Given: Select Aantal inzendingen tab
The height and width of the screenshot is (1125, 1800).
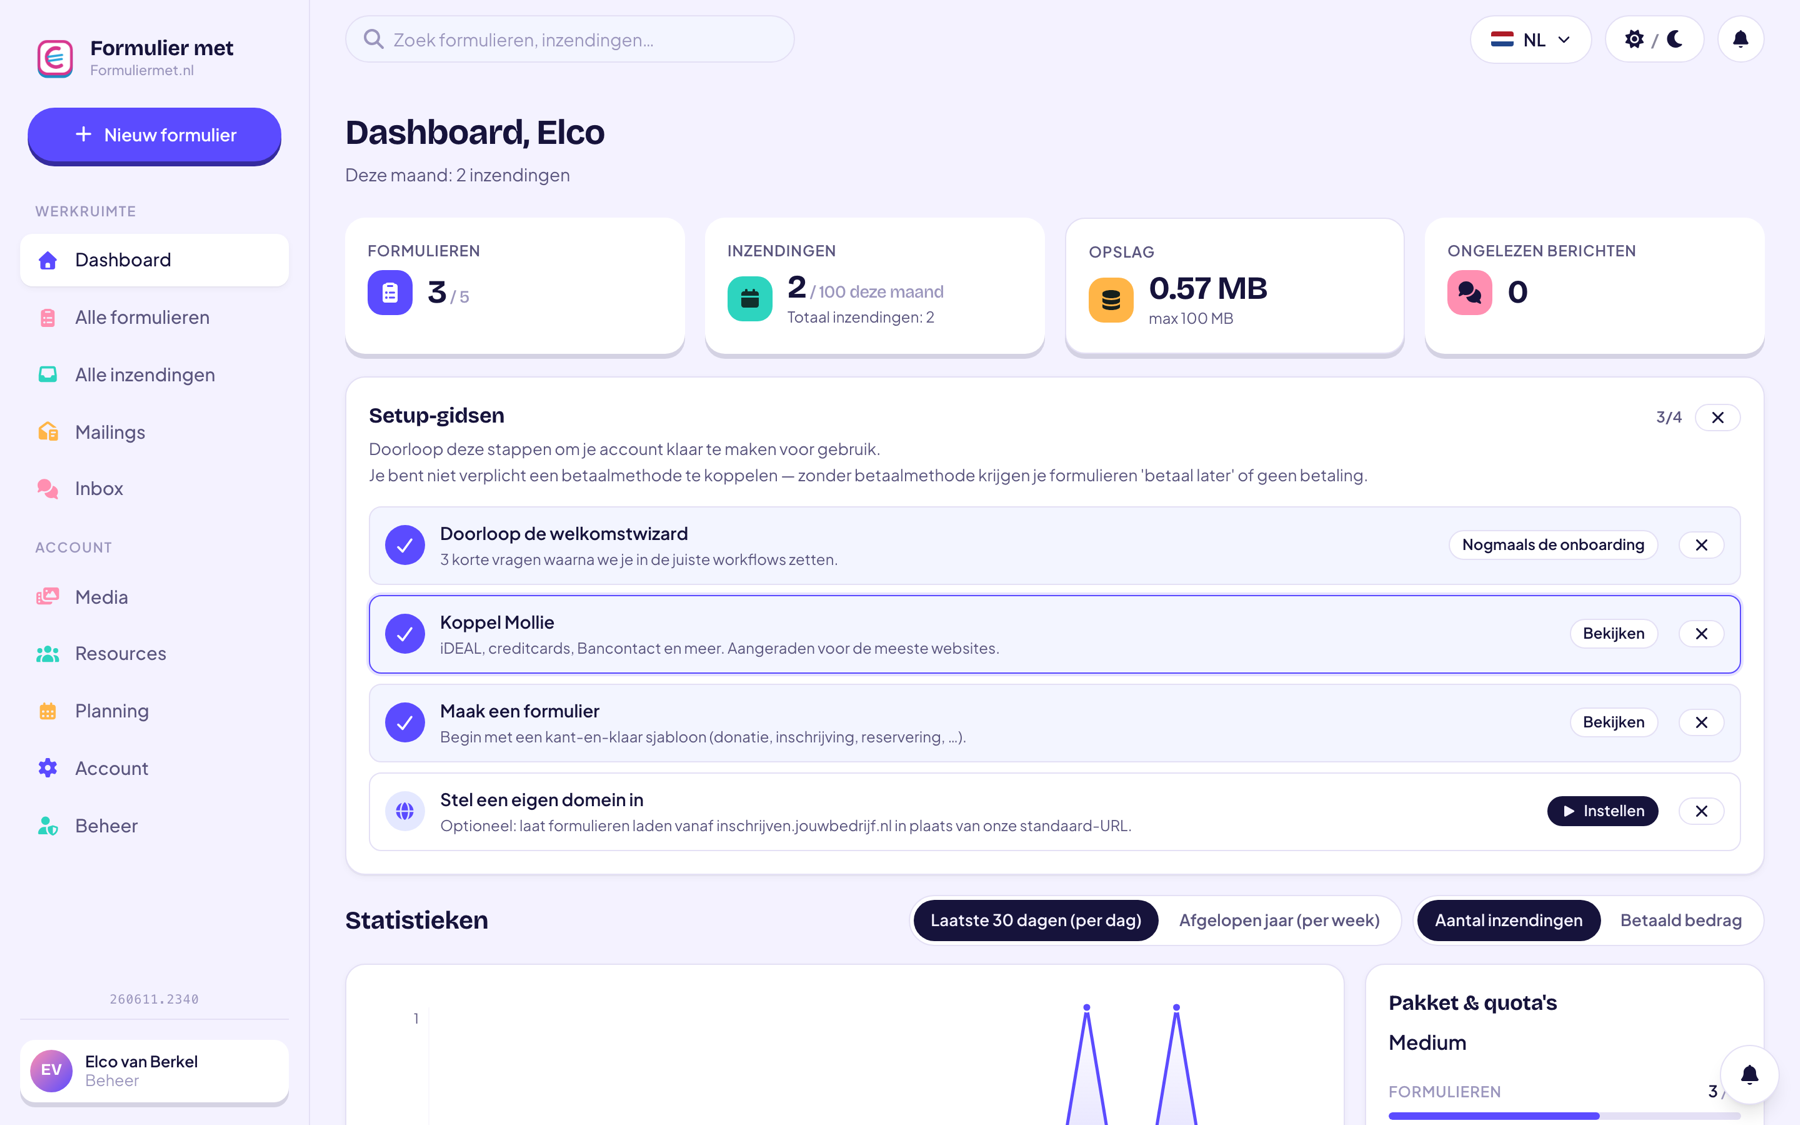Looking at the screenshot, I should click(1508, 920).
